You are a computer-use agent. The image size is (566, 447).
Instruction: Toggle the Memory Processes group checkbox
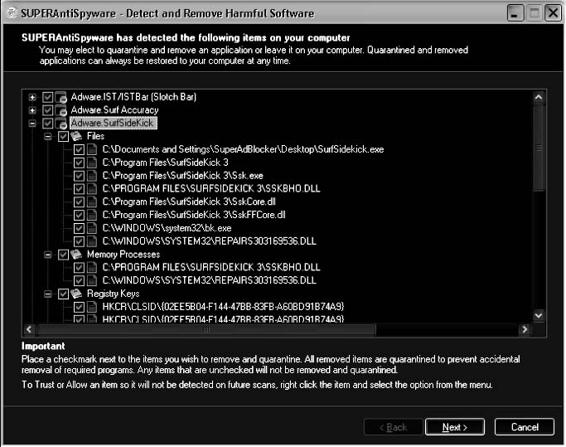pyautogui.click(x=63, y=255)
